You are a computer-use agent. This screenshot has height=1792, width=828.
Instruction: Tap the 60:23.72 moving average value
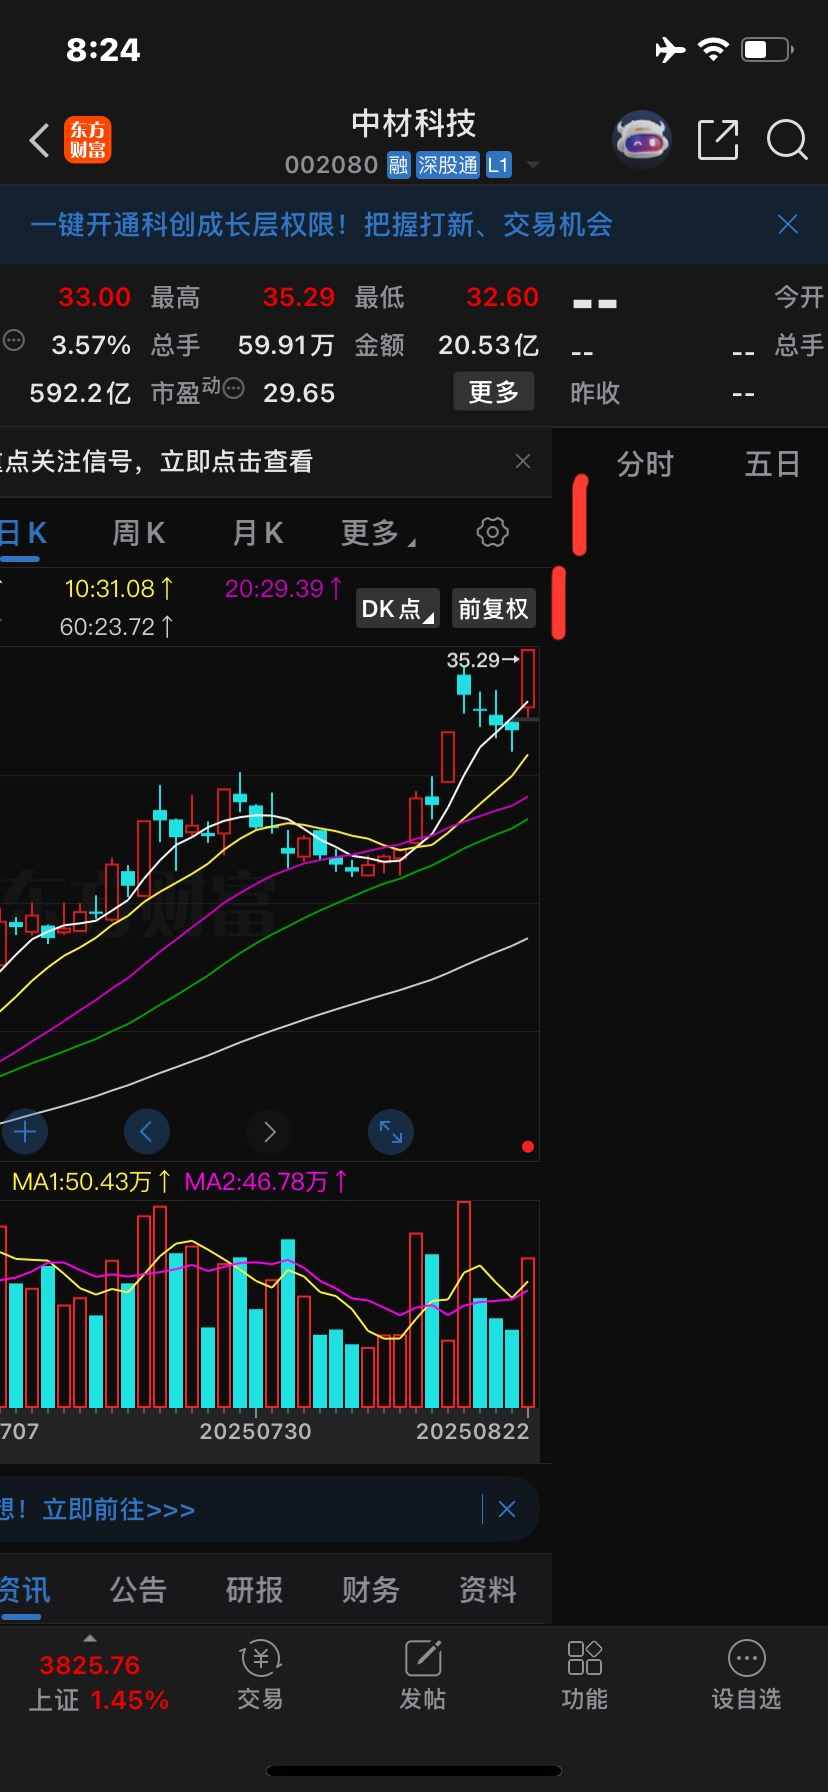[x=117, y=627]
